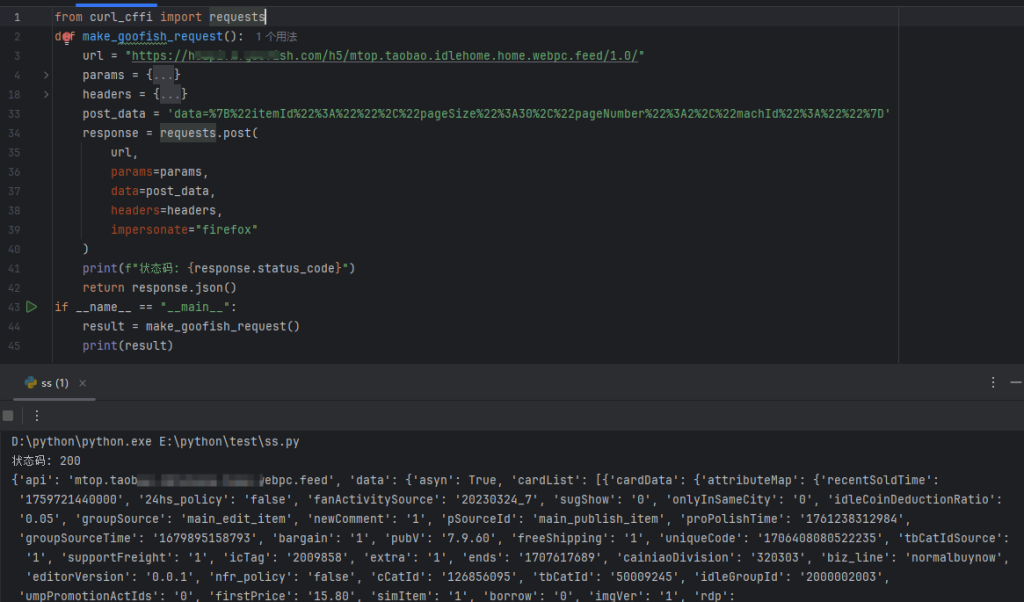Image resolution: width=1024 pixels, height=602 pixels.
Task: Click the 1个用法 usages hint
Action: coord(277,37)
